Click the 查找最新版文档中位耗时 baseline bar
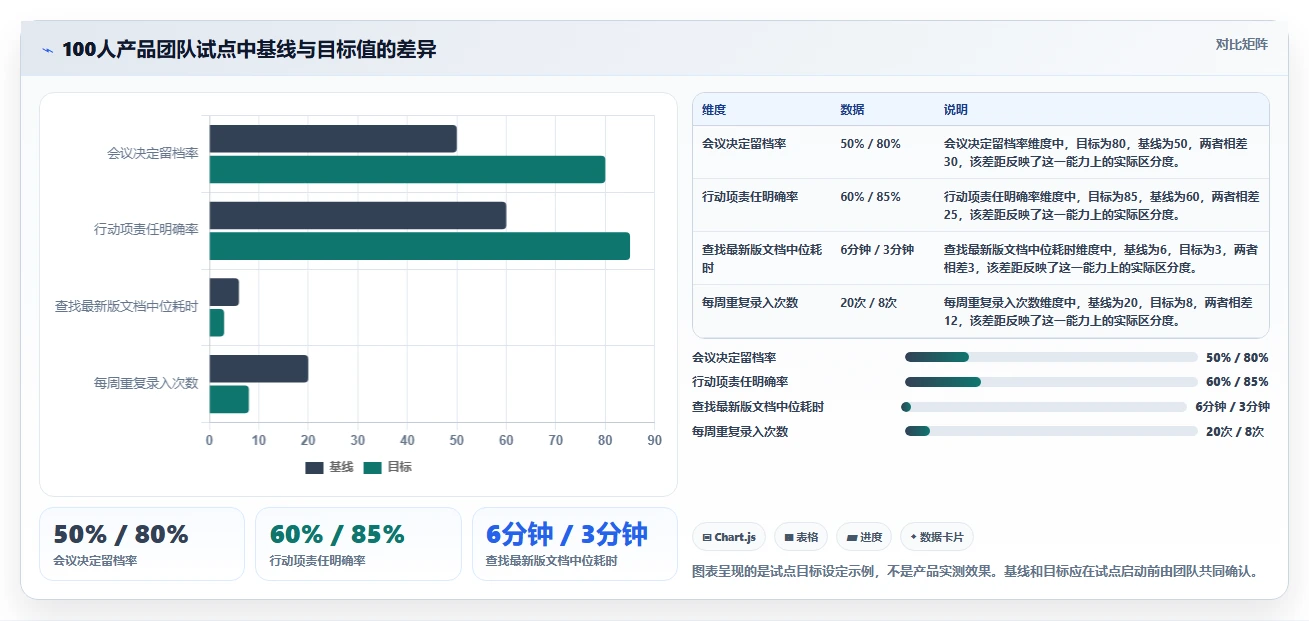 tap(224, 292)
